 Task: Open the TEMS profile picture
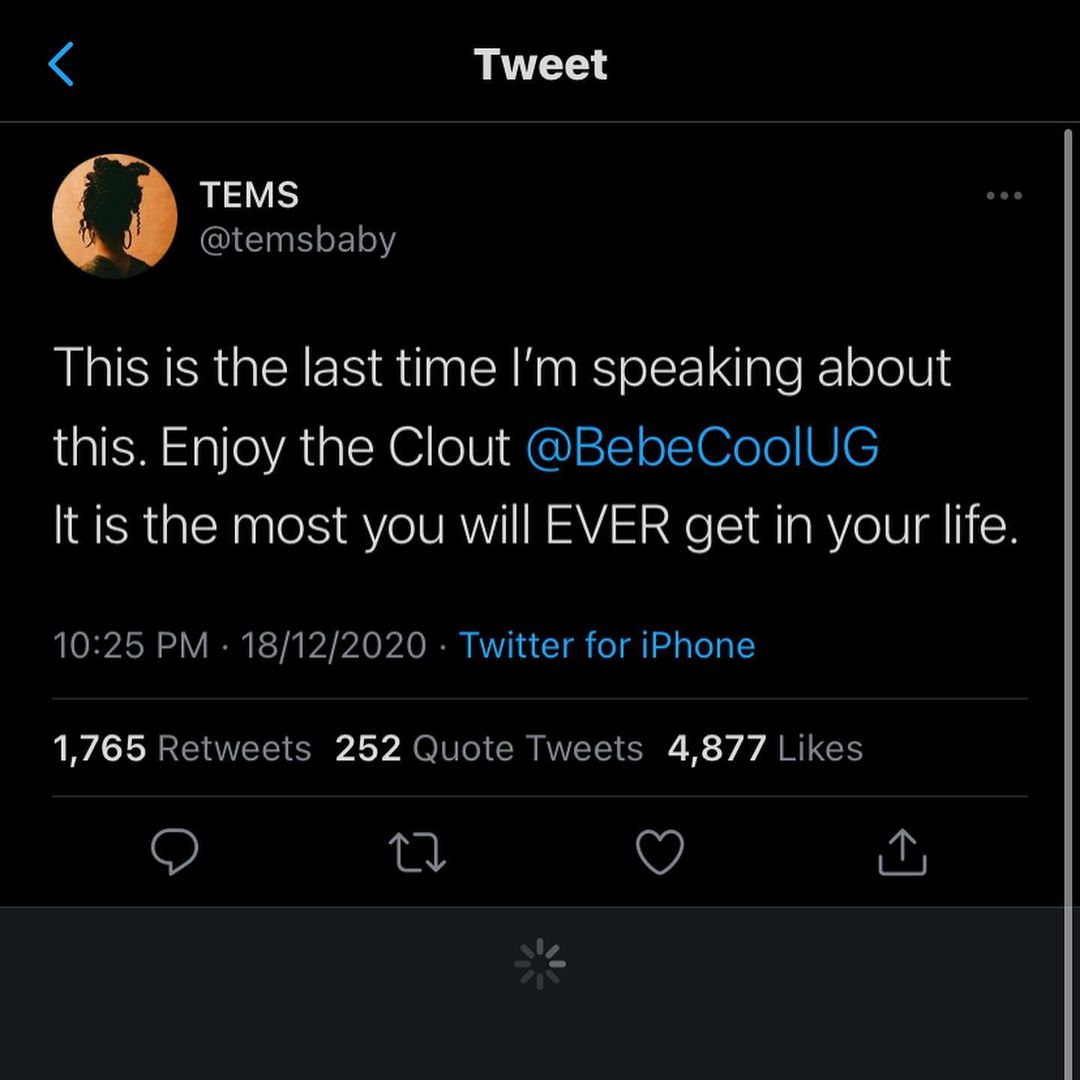coord(114,216)
